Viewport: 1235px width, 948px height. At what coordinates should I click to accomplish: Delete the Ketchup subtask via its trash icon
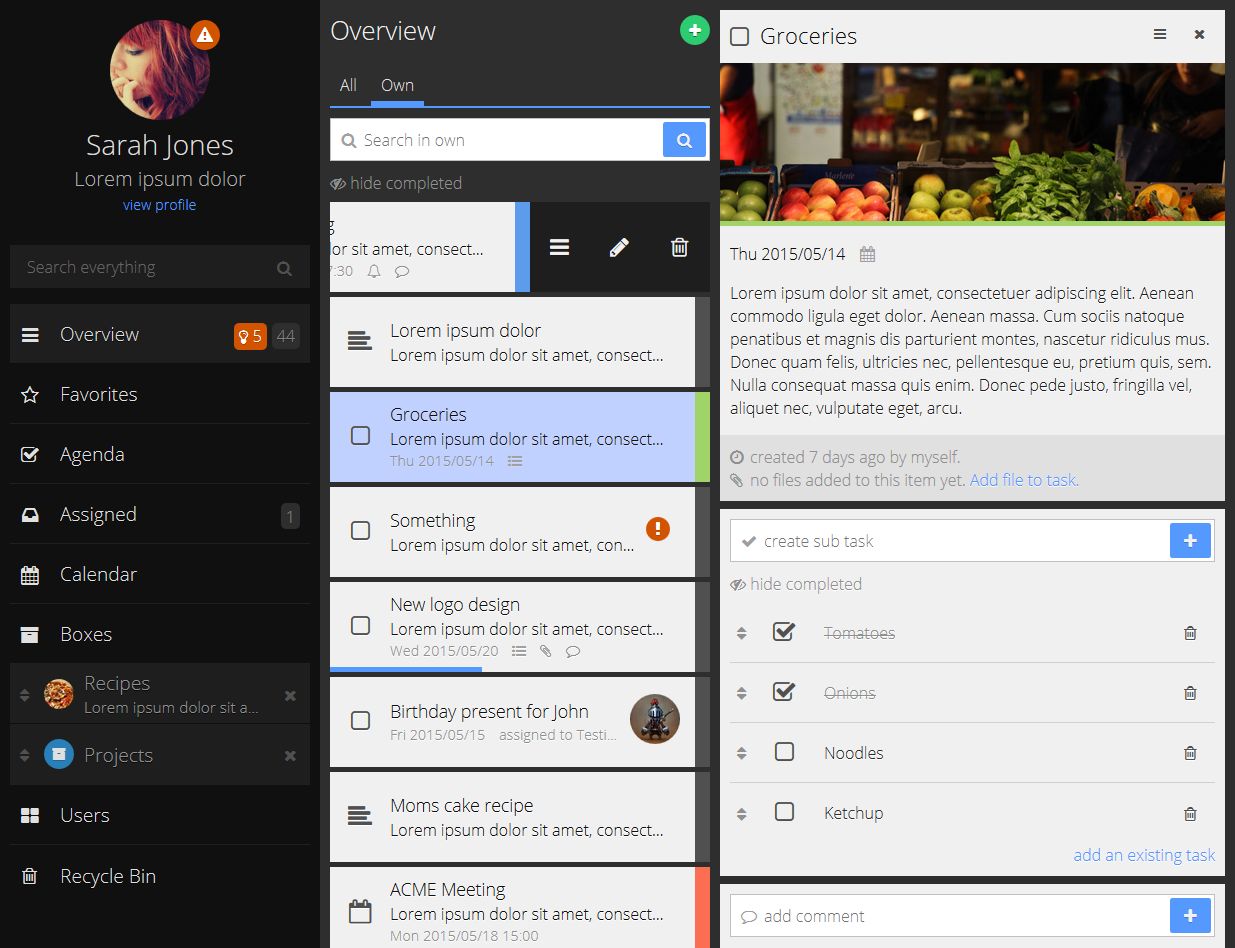click(1190, 813)
